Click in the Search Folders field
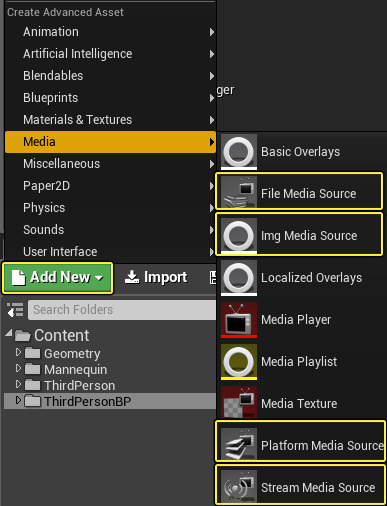The height and width of the screenshot is (506, 387). (122, 310)
